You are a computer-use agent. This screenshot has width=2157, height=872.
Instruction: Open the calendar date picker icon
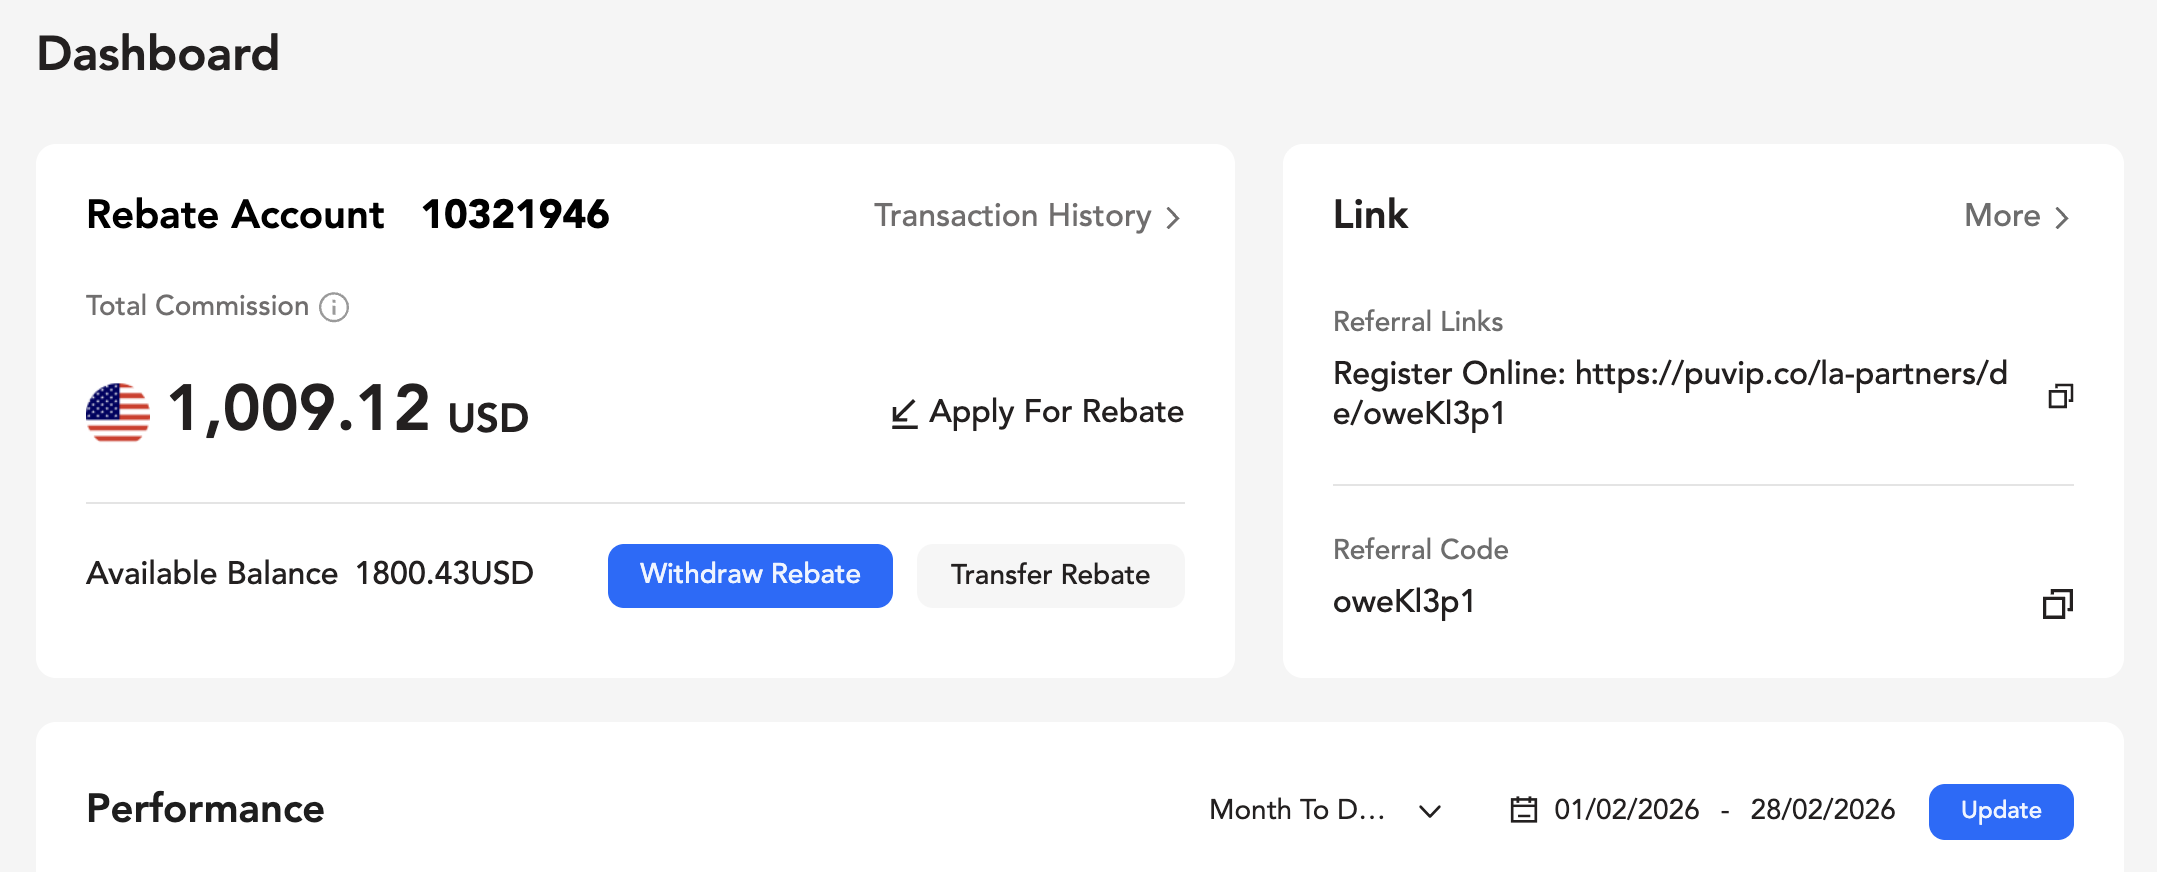tap(1523, 809)
